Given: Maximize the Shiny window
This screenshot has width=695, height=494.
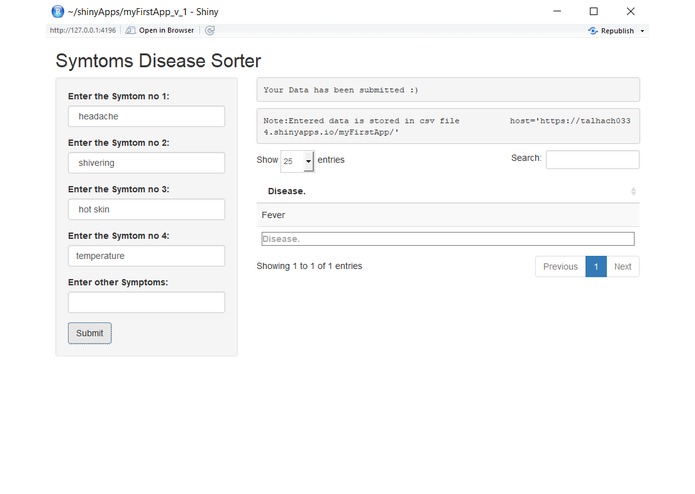Looking at the screenshot, I should pyautogui.click(x=593, y=12).
